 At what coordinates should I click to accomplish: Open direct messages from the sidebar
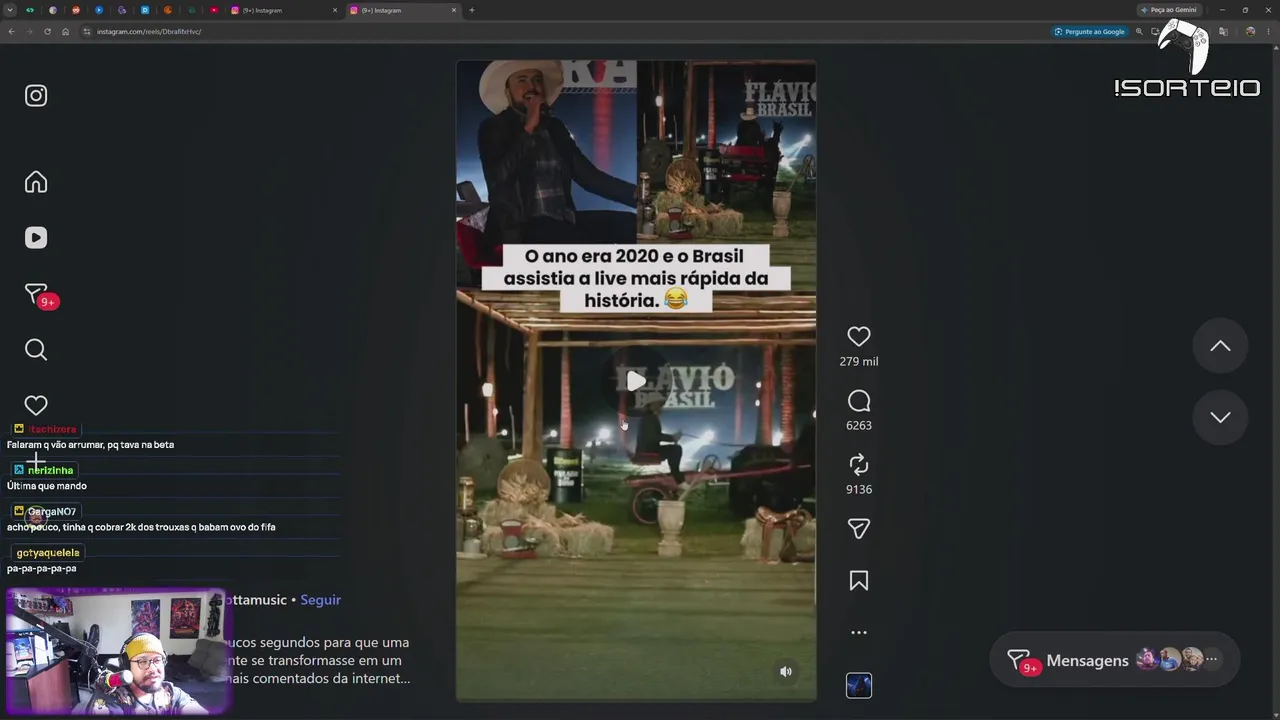pyautogui.click(x=38, y=295)
